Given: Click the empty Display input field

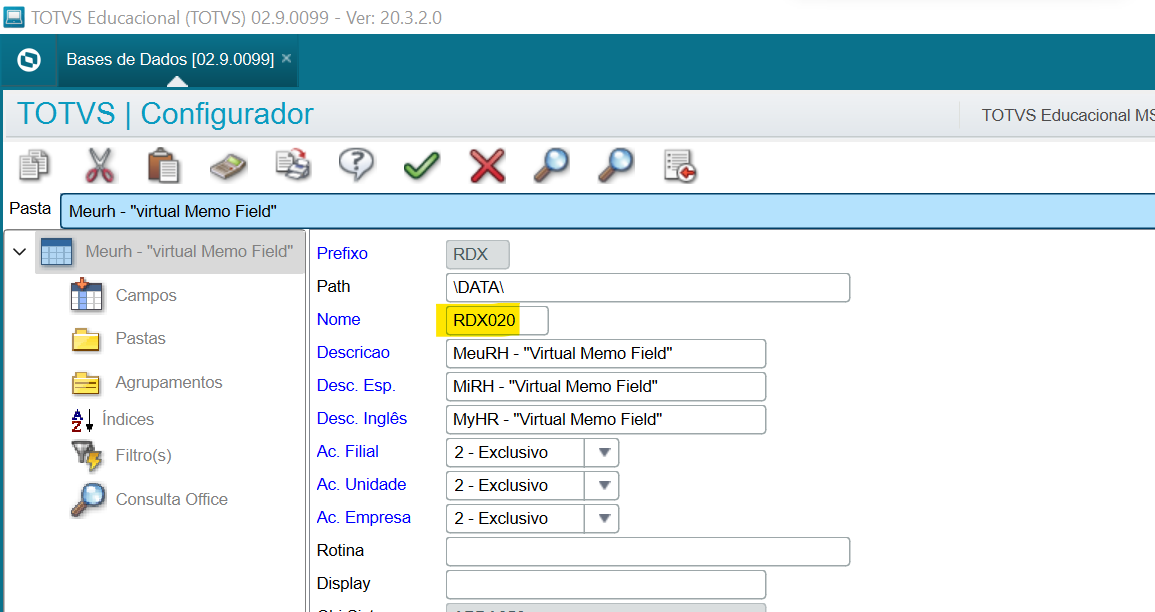Looking at the screenshot, I should tap(605, 585).
